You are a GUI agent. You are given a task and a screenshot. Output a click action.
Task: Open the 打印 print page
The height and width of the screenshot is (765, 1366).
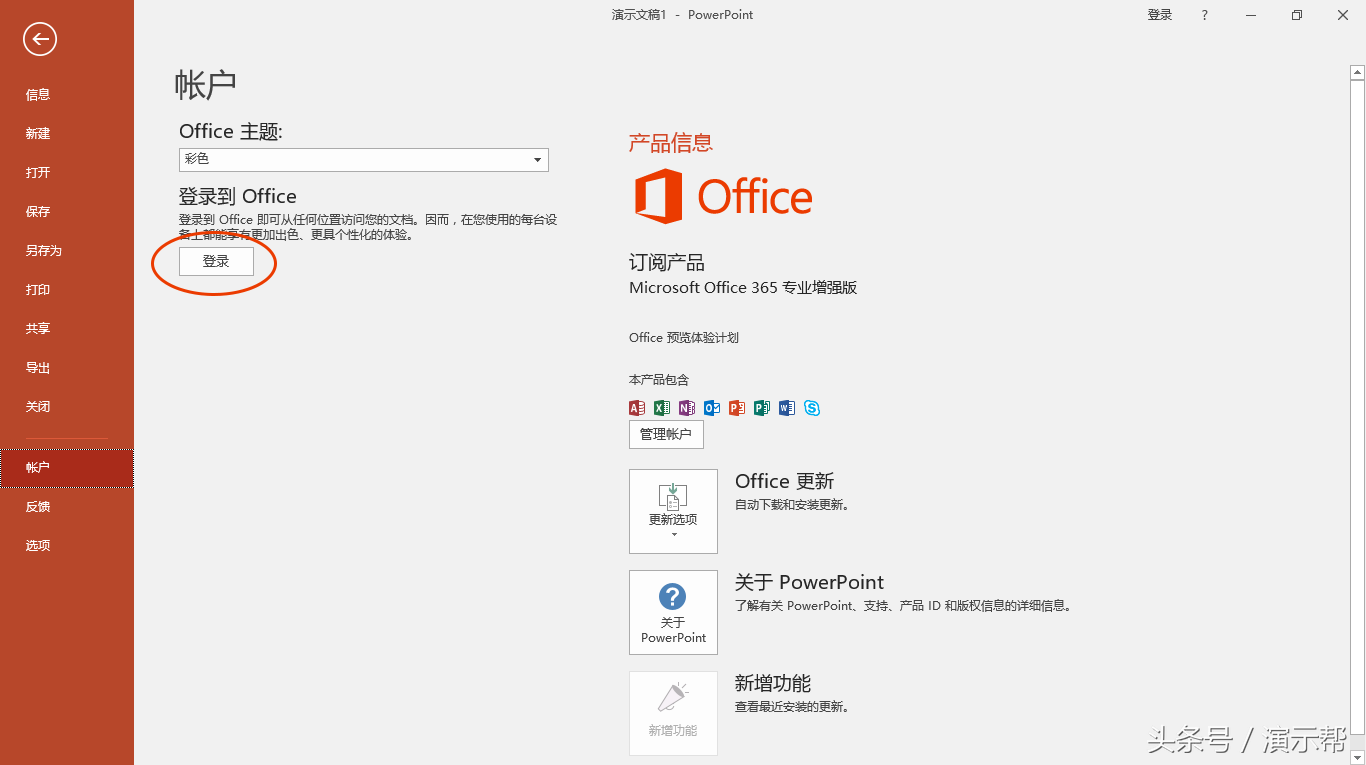pos(67,290)
